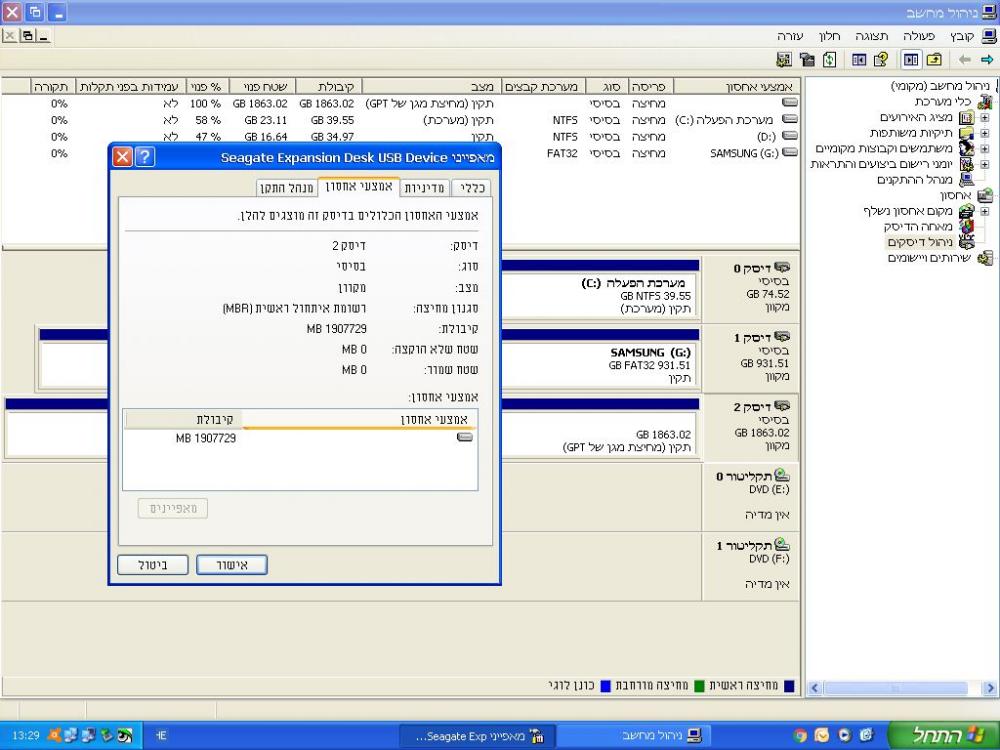Select the GPT protective partition volume icon in top row
This screenshot has width=1000, height=750.
[790, 103]
